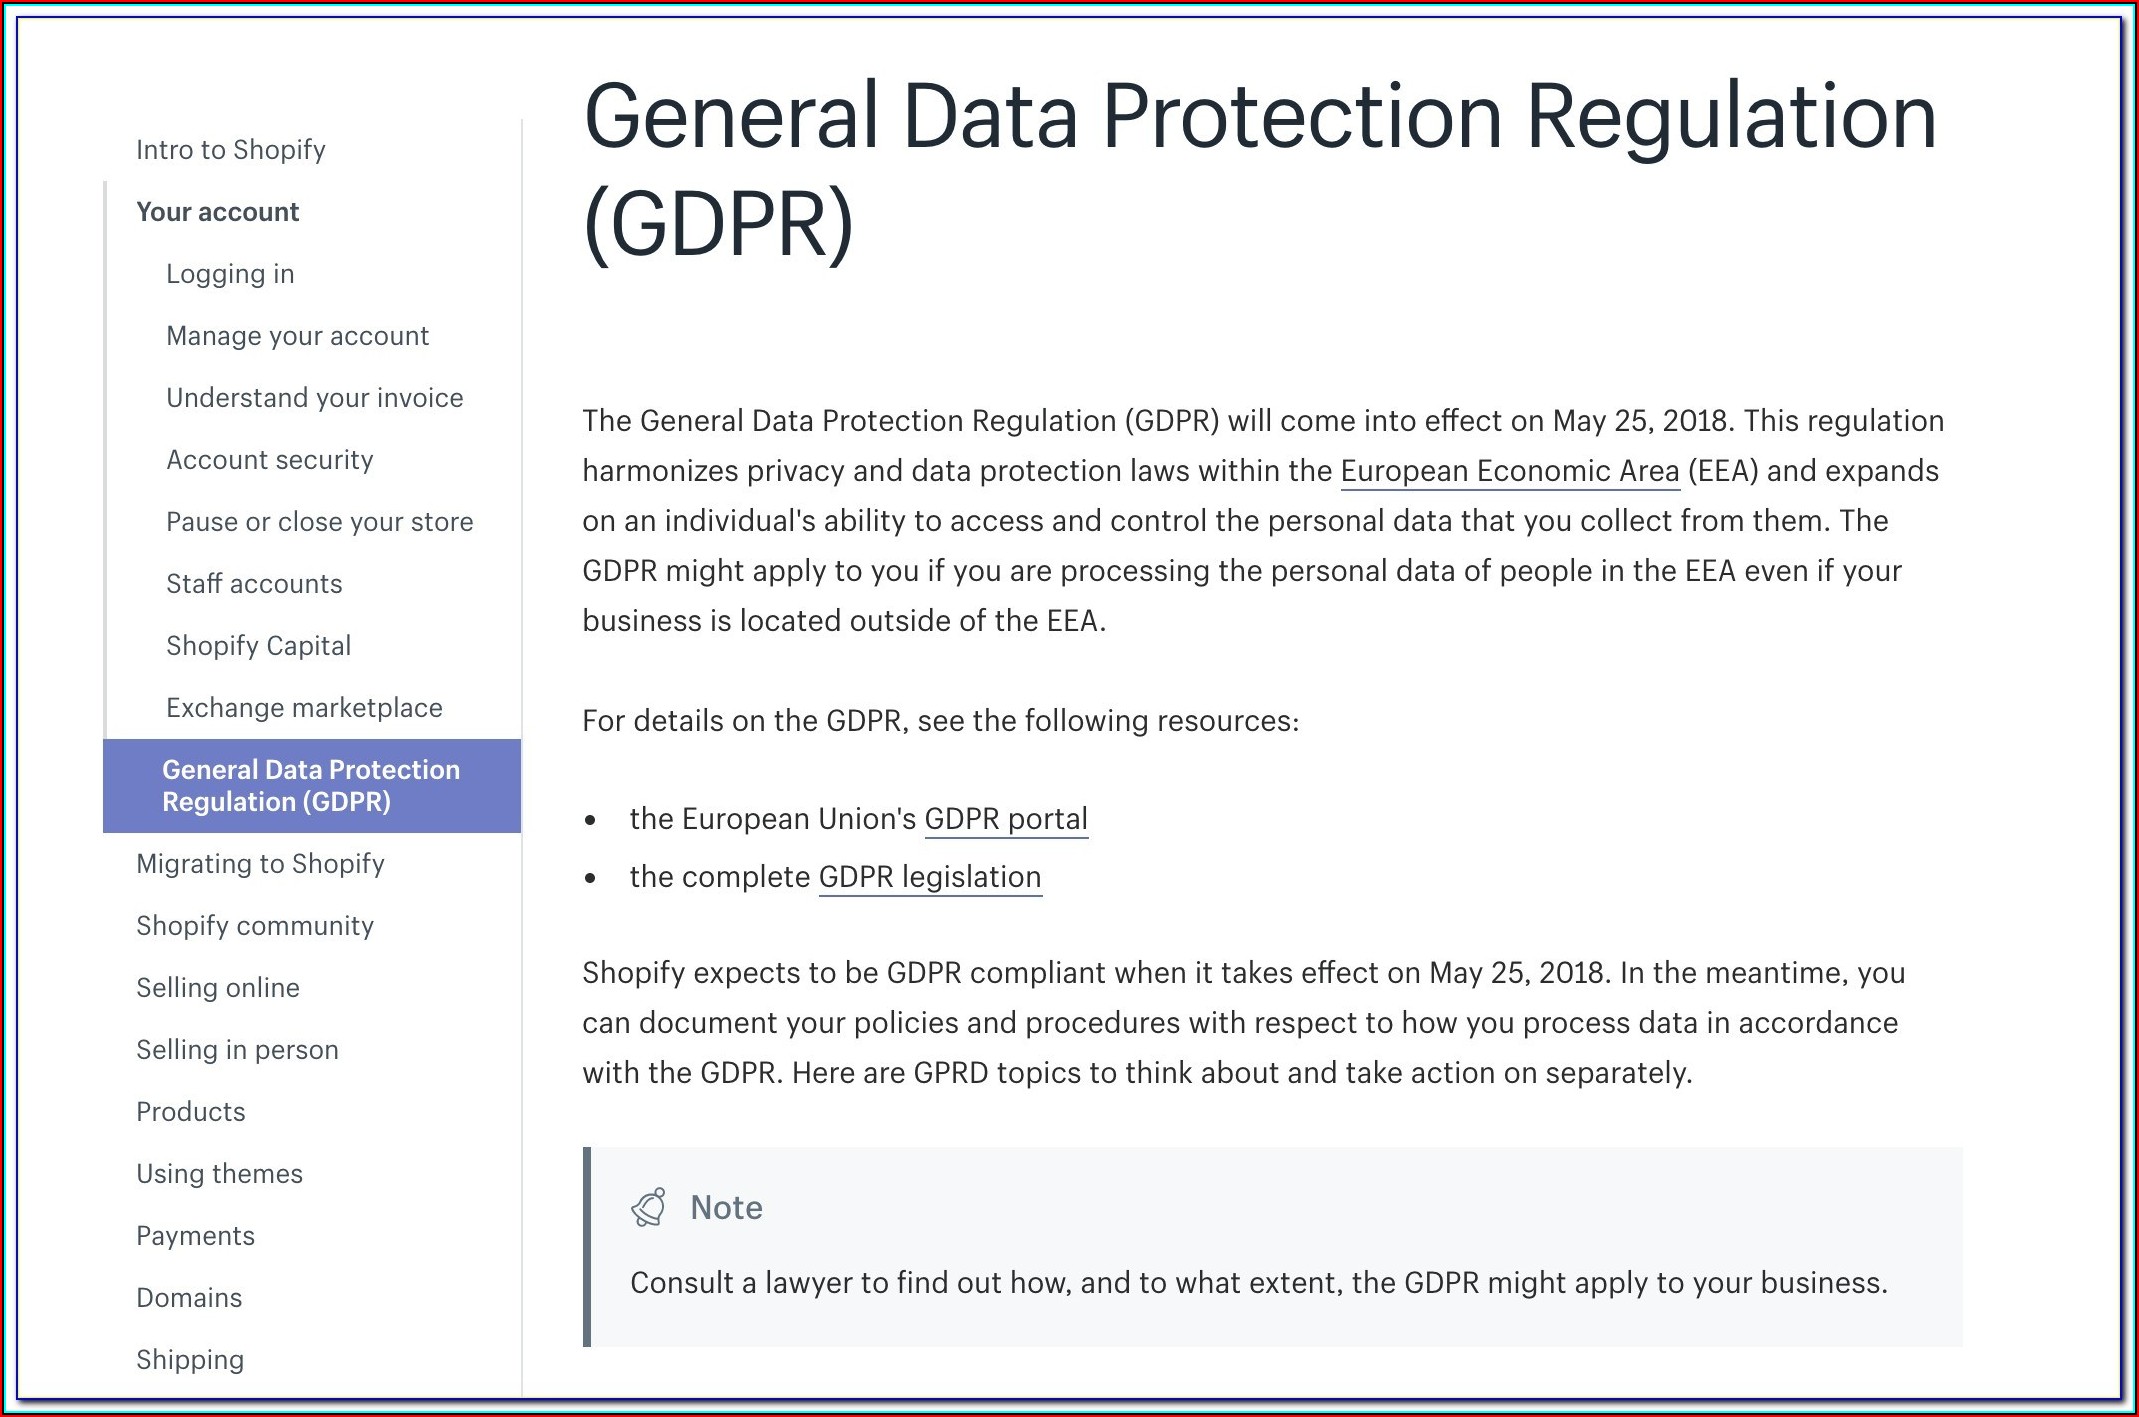The width and height of the screenshot is (2139, 1417).
Task: Go to Manage your account
Action: 297,336
